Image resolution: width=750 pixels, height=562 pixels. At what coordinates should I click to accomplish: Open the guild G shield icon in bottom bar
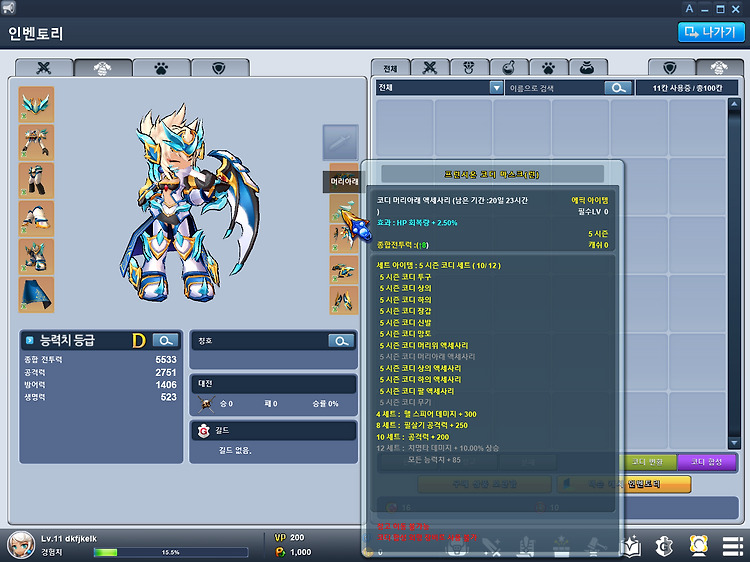664,546
